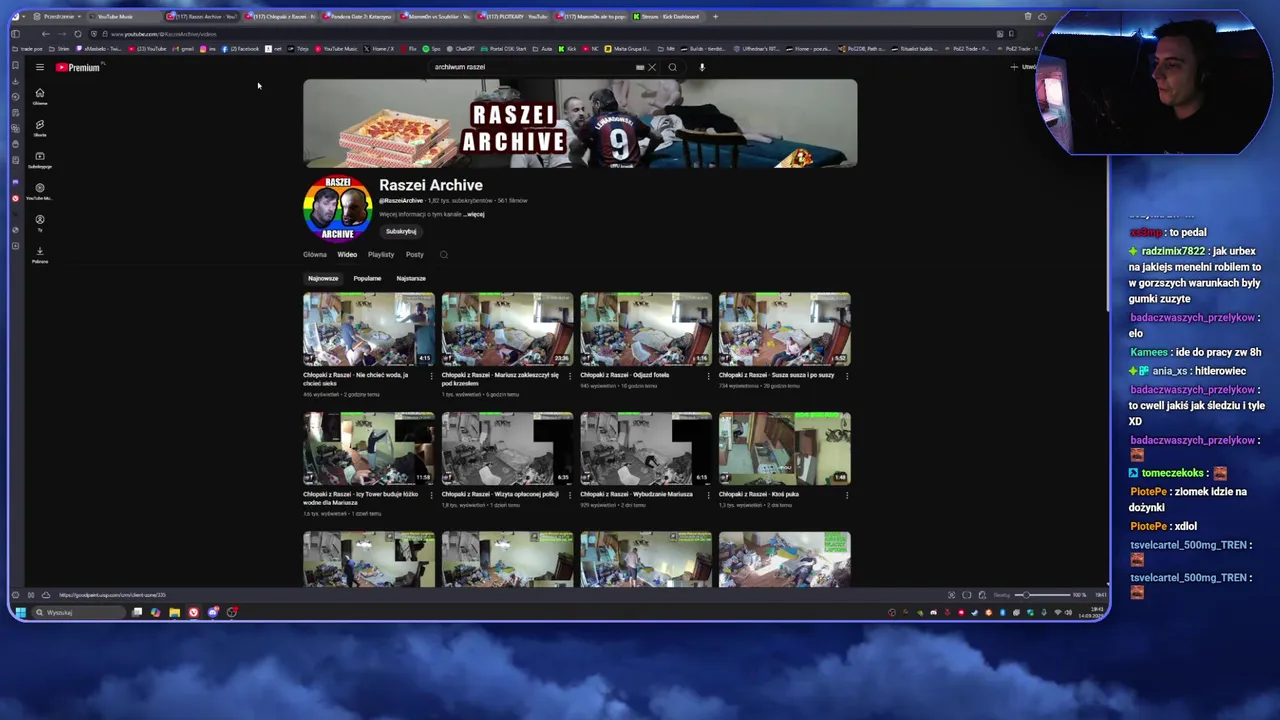The width and height of the screenshot is (1280, 720).
Task: Adjust the browser zoom slider
Action: [x=1040, y=595]
